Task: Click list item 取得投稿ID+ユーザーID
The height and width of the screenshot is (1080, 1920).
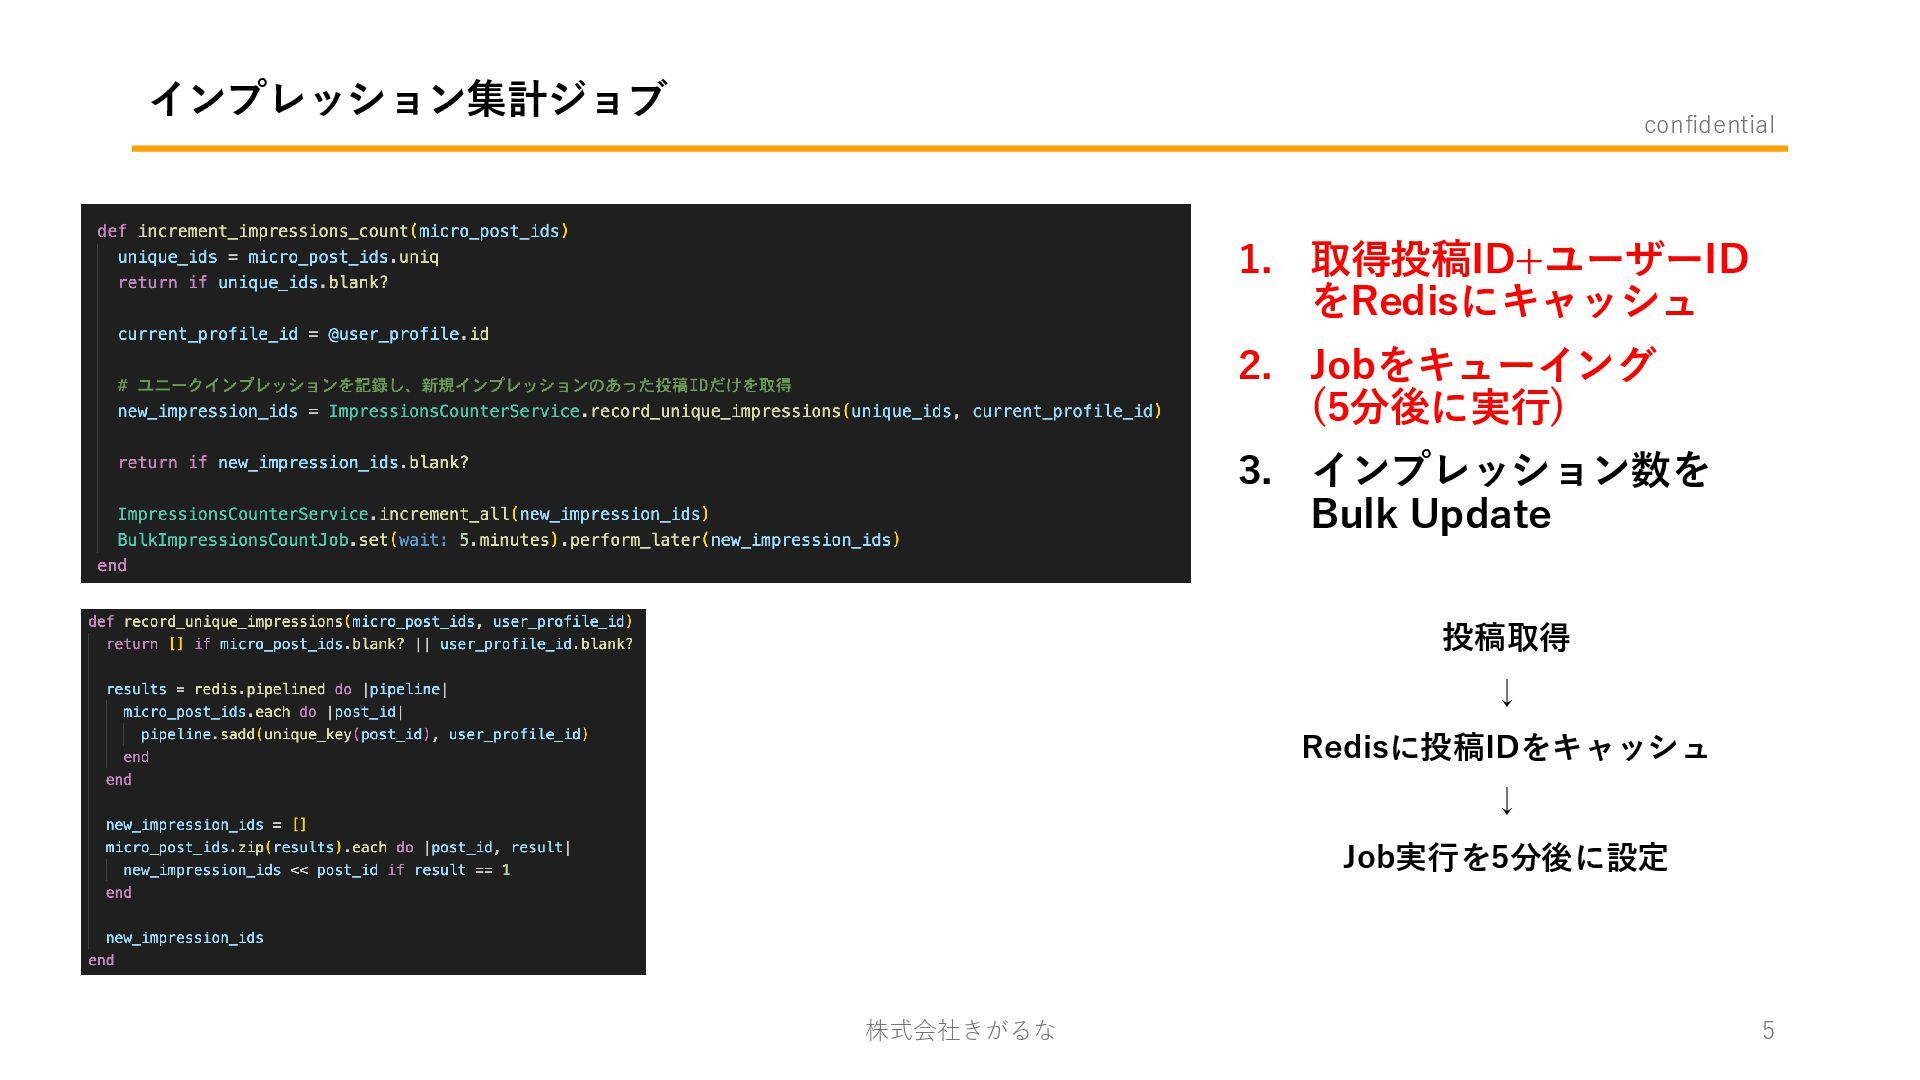Action: tap(1528, 259)
